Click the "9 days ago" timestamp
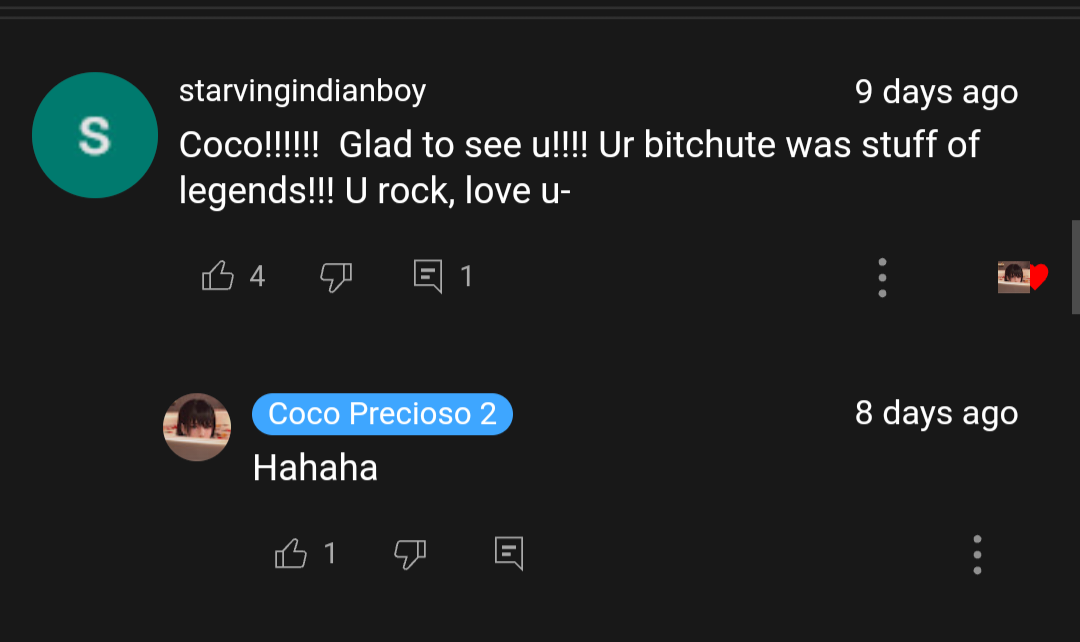 pyautogui.click(x=936, y=92)
